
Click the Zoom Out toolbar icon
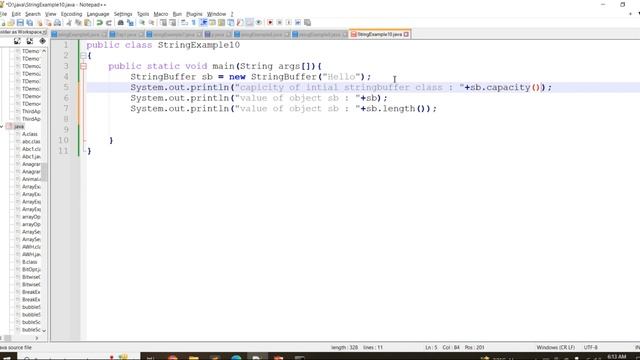[151, 23]
